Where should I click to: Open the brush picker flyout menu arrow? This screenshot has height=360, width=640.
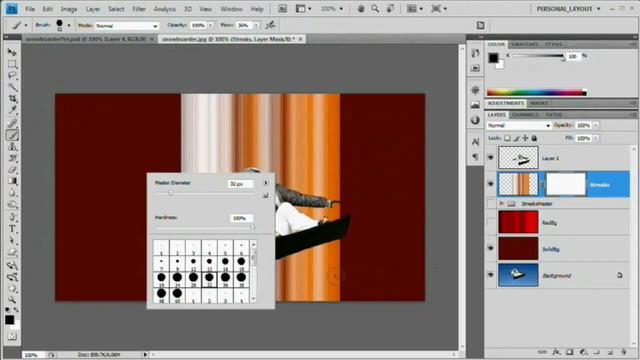click(265, 183)
